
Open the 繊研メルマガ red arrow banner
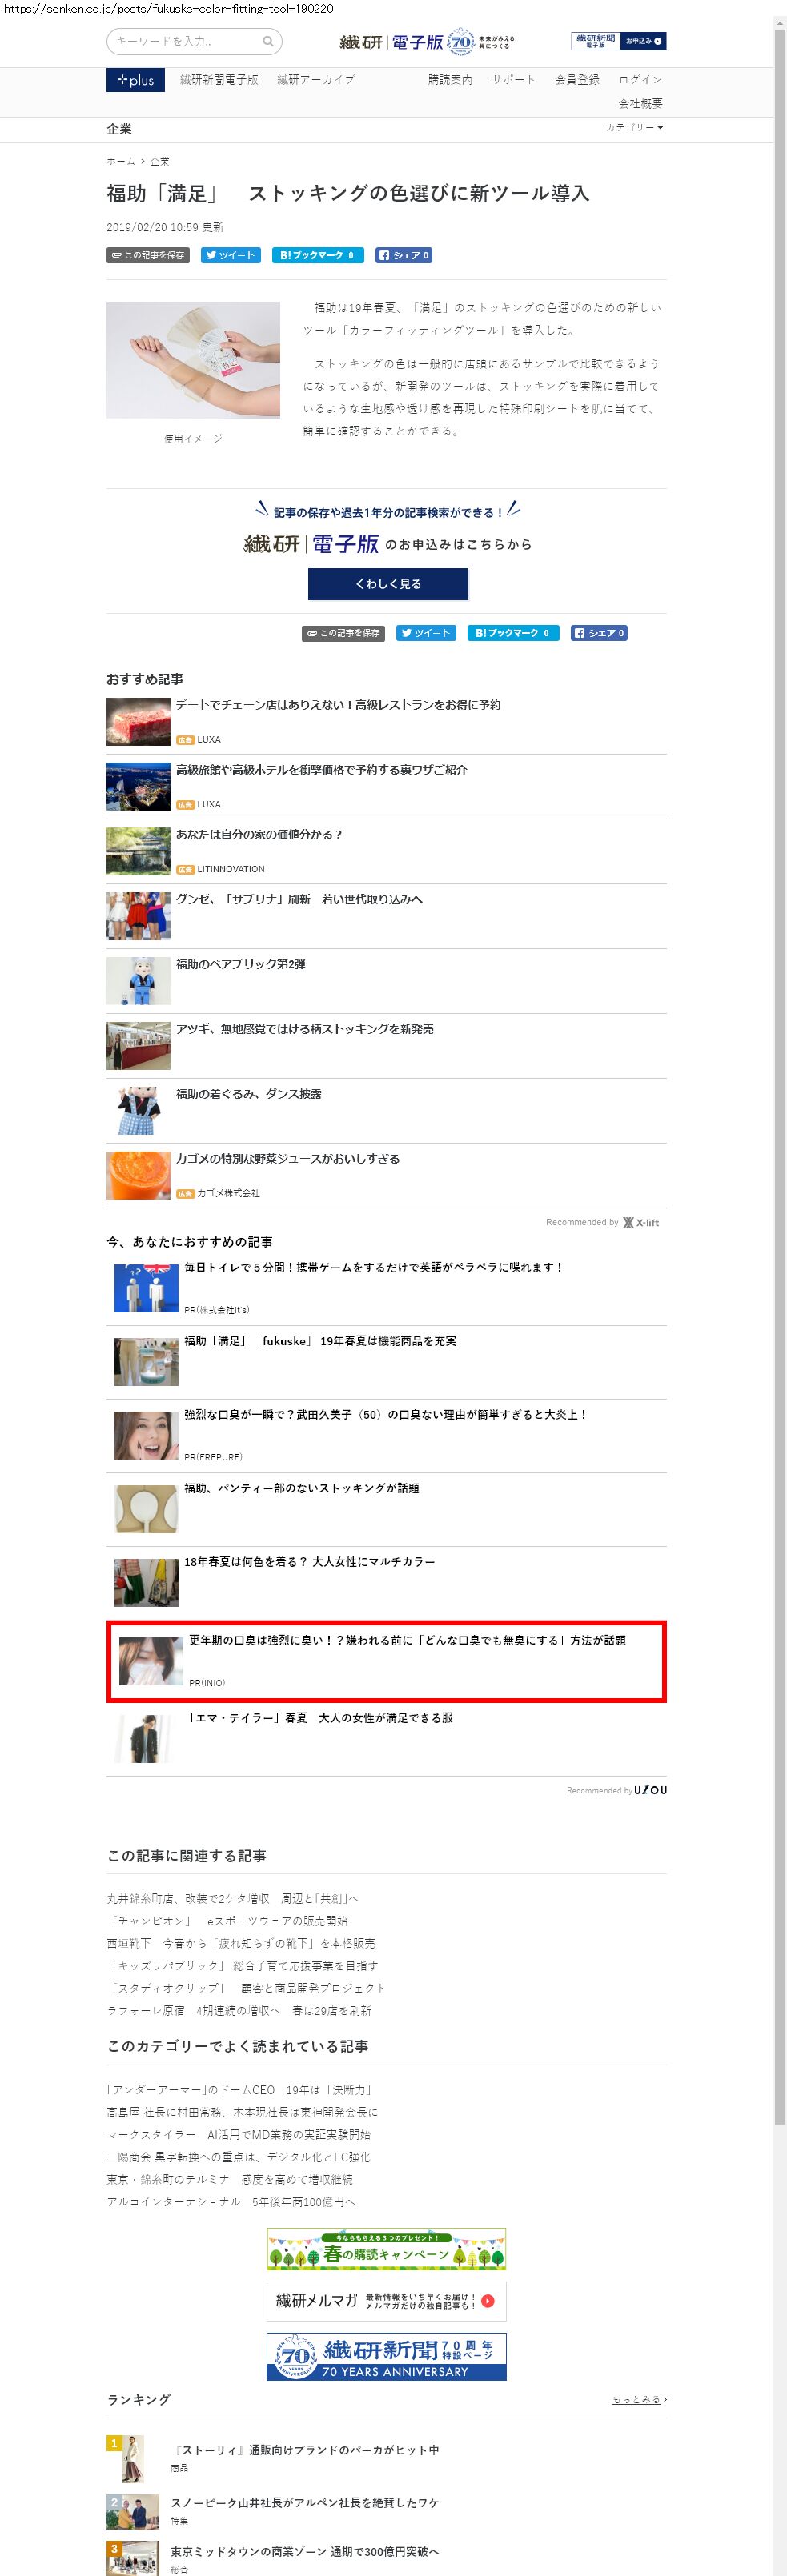click(x=386, y=2300)
